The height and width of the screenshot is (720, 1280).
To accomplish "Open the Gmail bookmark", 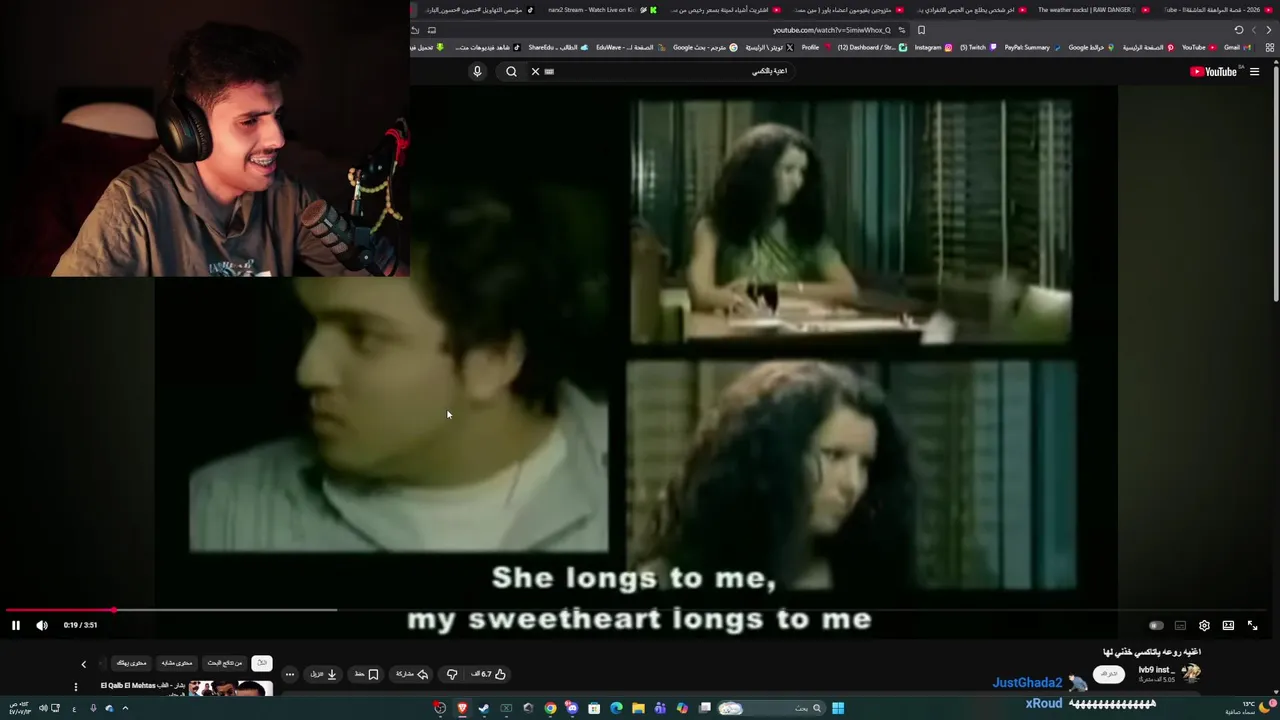I will [x=1236, y=47].
